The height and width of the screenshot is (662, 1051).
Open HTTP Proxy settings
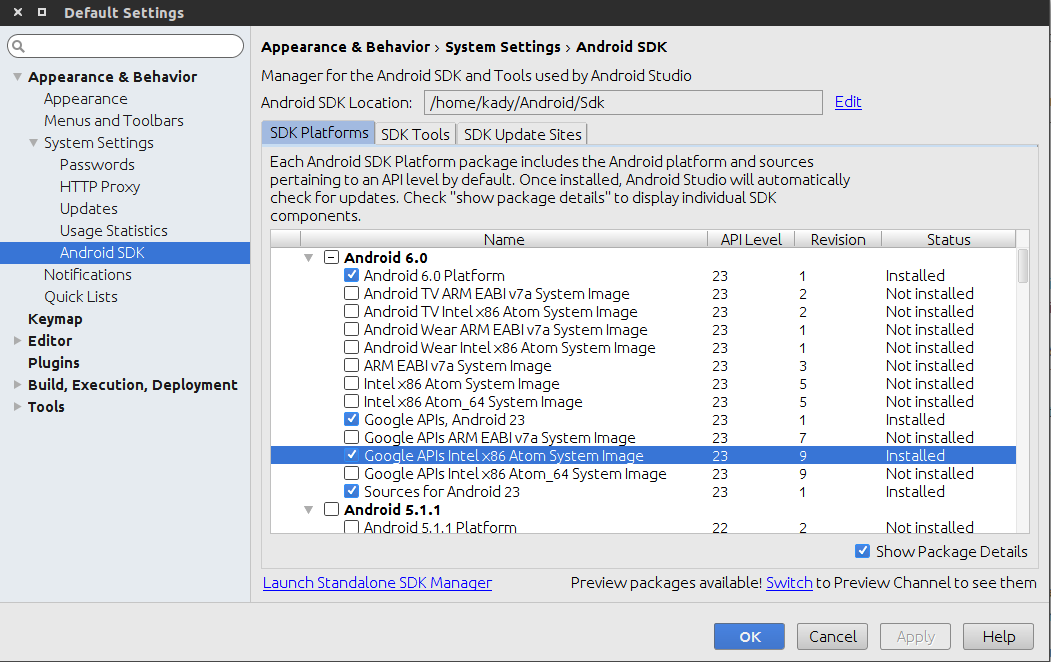100,187
